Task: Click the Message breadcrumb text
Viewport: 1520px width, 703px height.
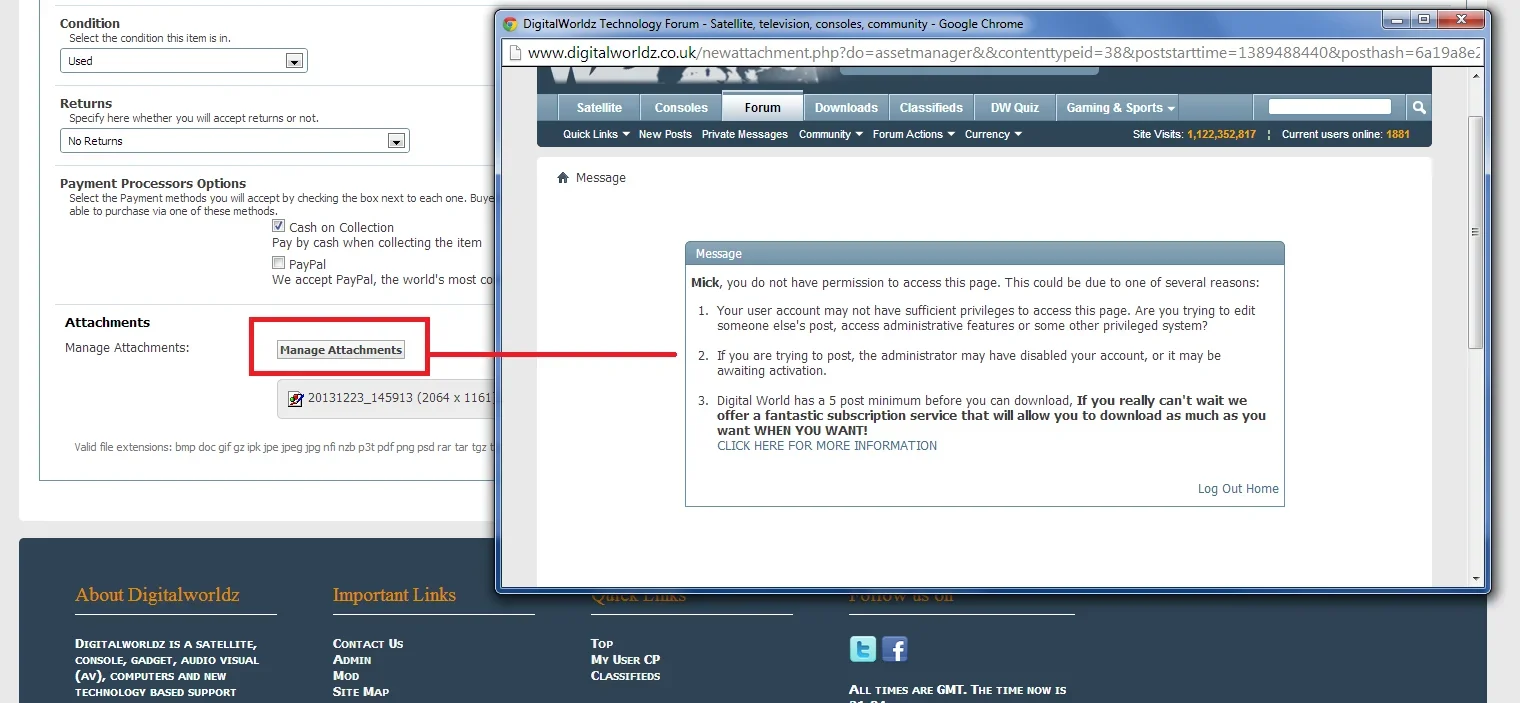Action: [601, 178]
